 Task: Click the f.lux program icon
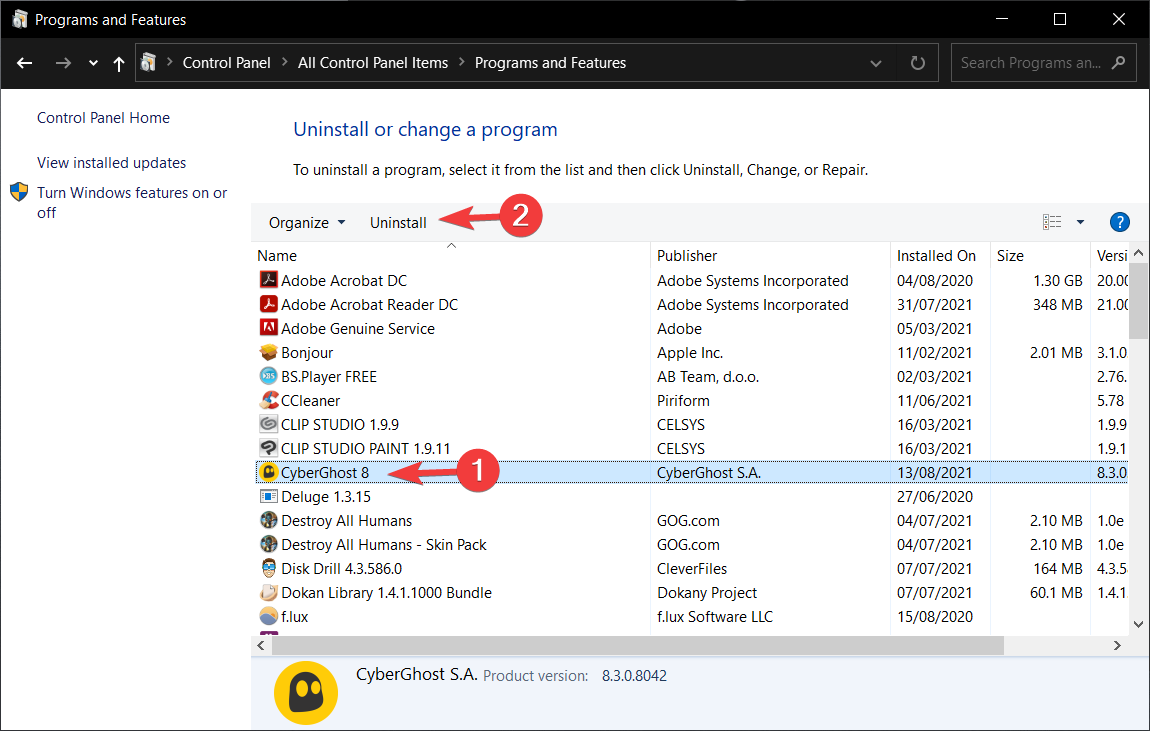click(268, 616)
